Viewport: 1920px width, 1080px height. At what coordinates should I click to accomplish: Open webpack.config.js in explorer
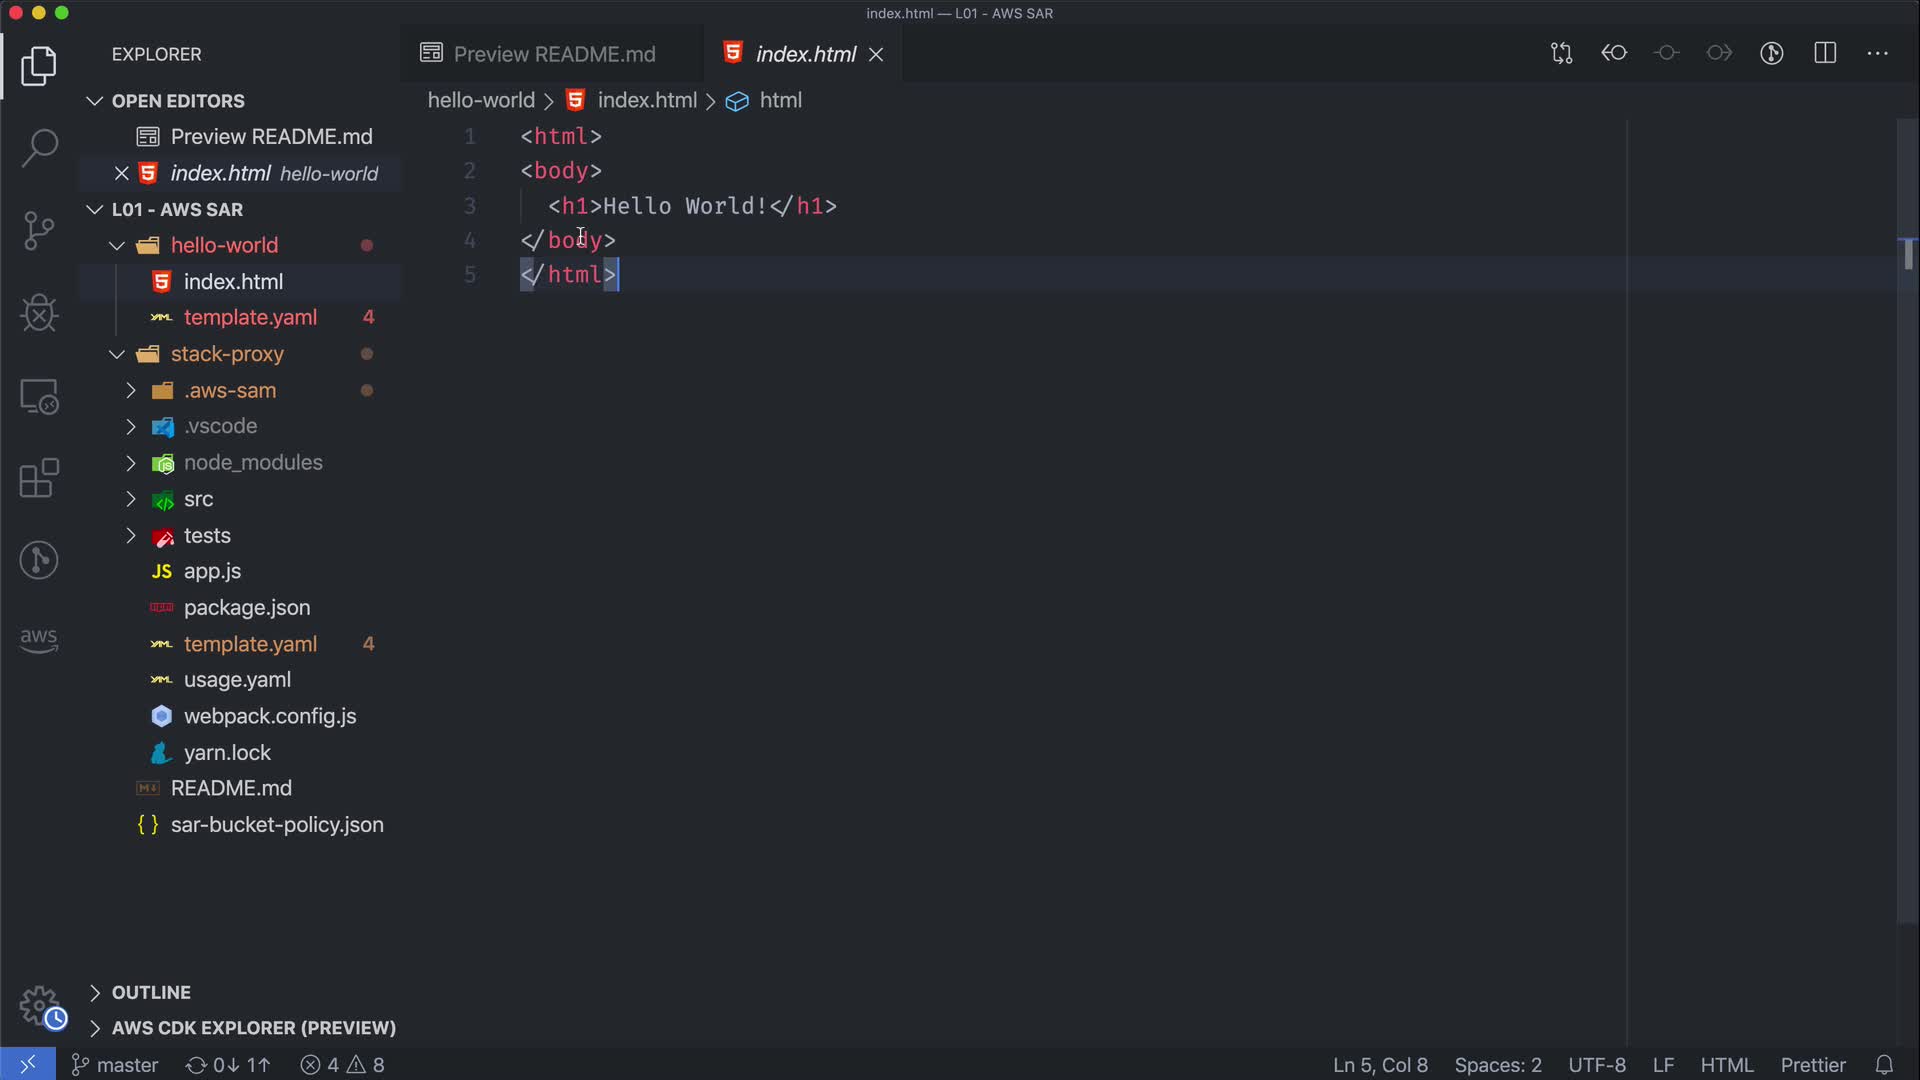[x=270, y=716]
